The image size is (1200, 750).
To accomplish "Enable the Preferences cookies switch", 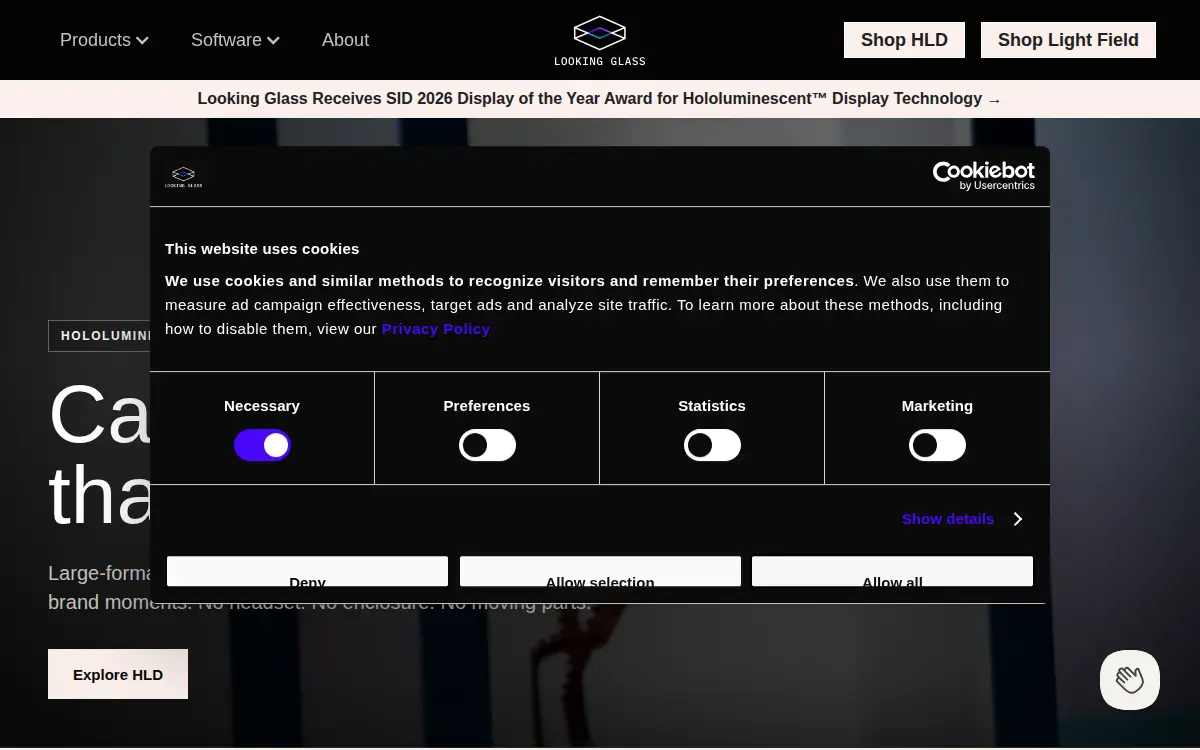I will (487, 445).
